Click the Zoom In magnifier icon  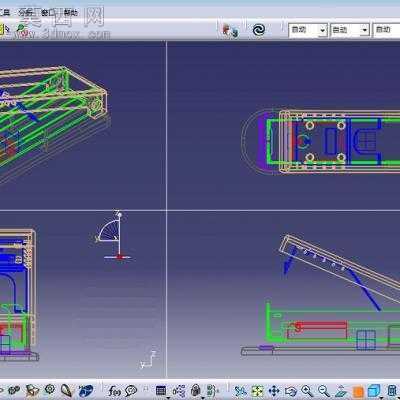(x=307, y=391)
